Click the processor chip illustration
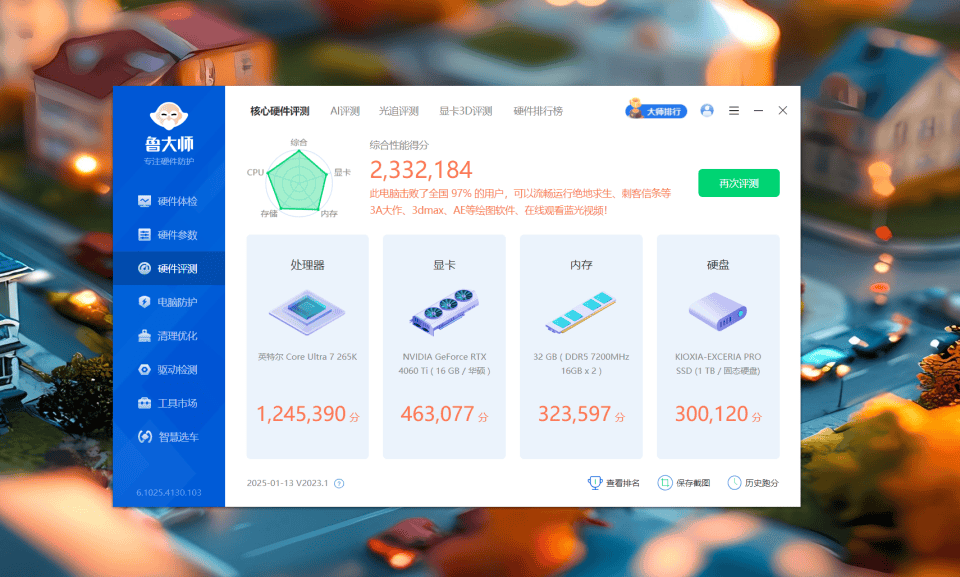 tap(307, 312)
